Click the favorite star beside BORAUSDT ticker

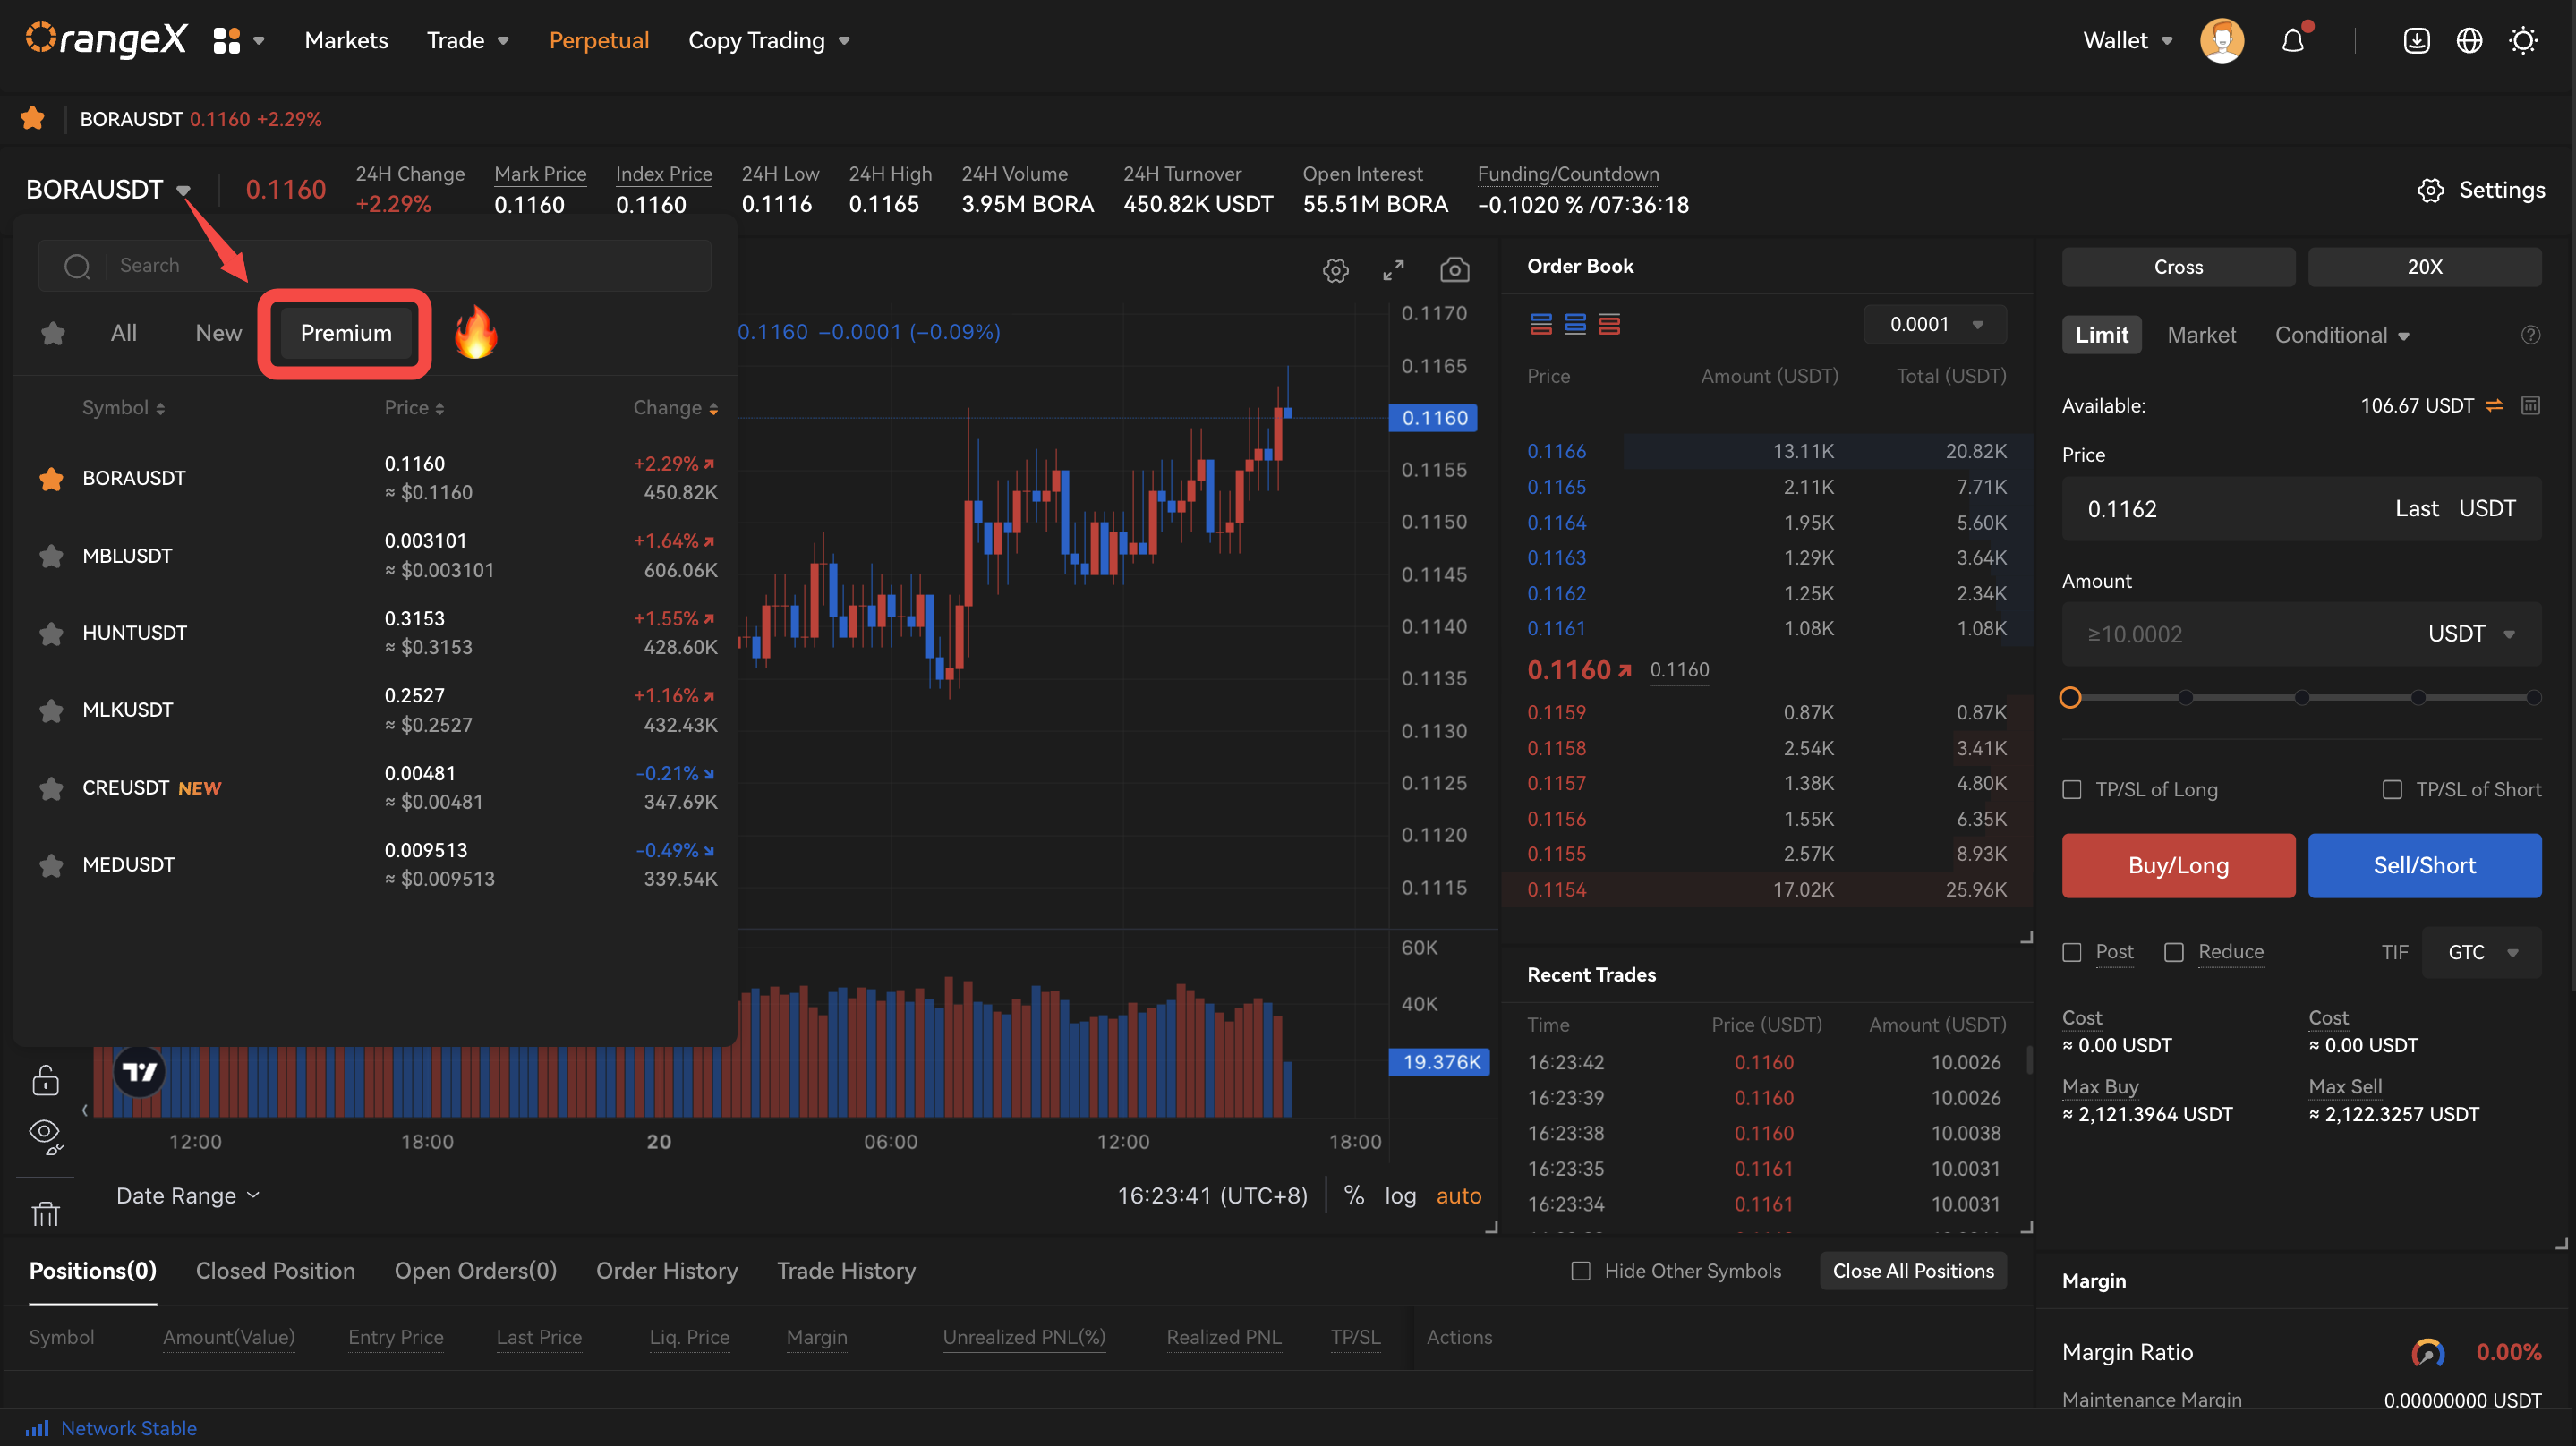(x=33, y=119)
